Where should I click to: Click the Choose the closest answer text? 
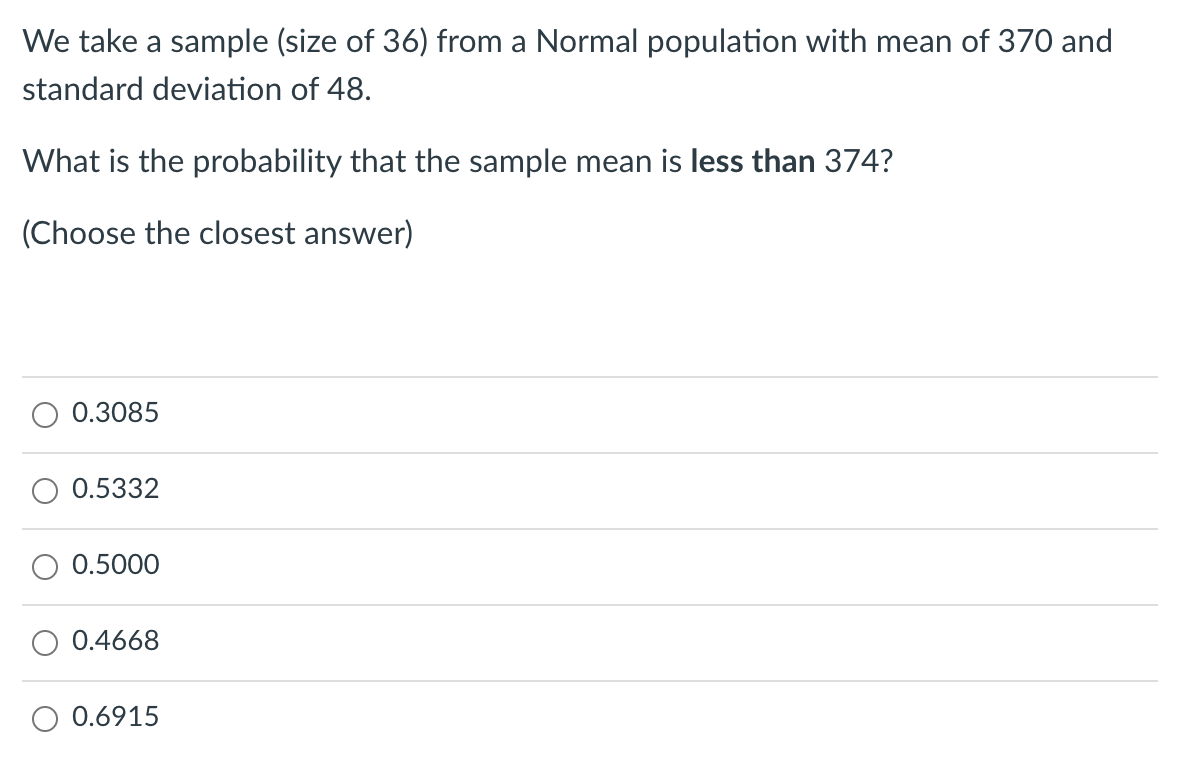[217, 233]
